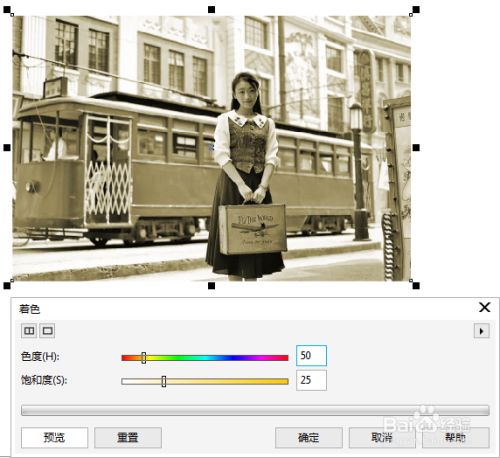Click the 色度(H) hue slider handle
This screenshot has width=500, height=458.
pyautogui.click(x=144, y=358)
